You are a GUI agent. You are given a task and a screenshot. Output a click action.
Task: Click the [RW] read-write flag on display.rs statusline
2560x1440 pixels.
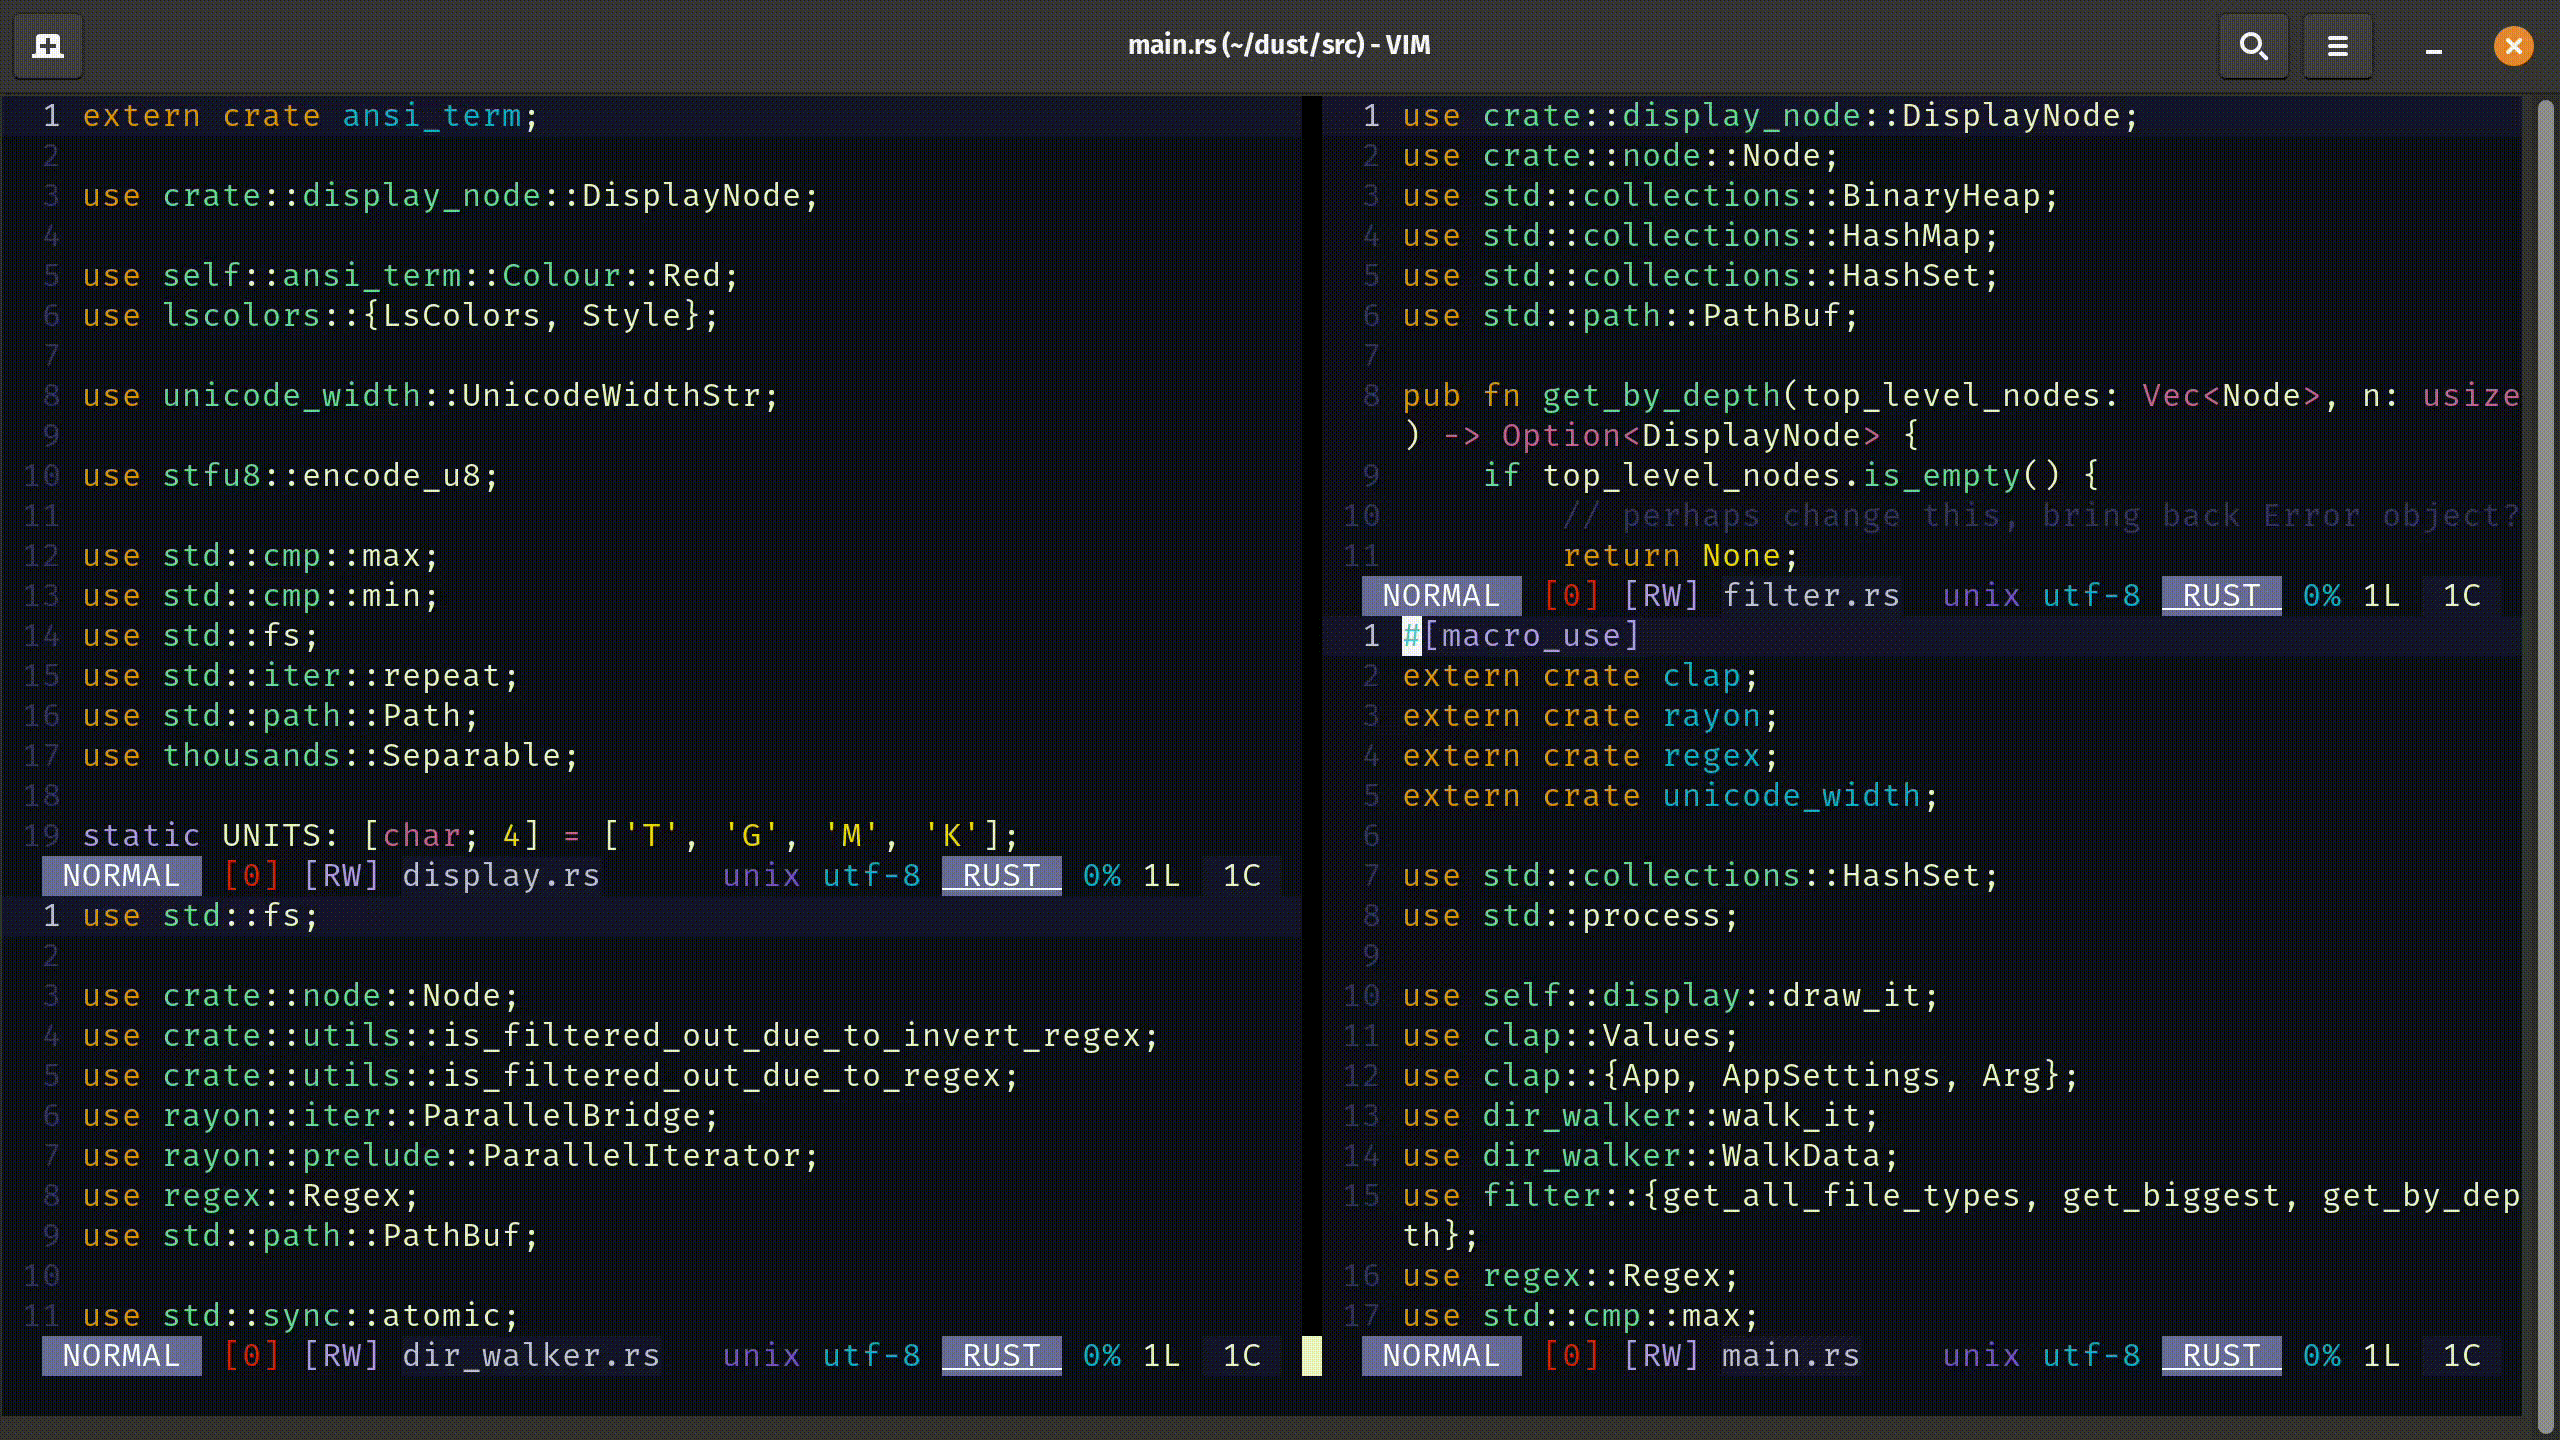[341, 875]
